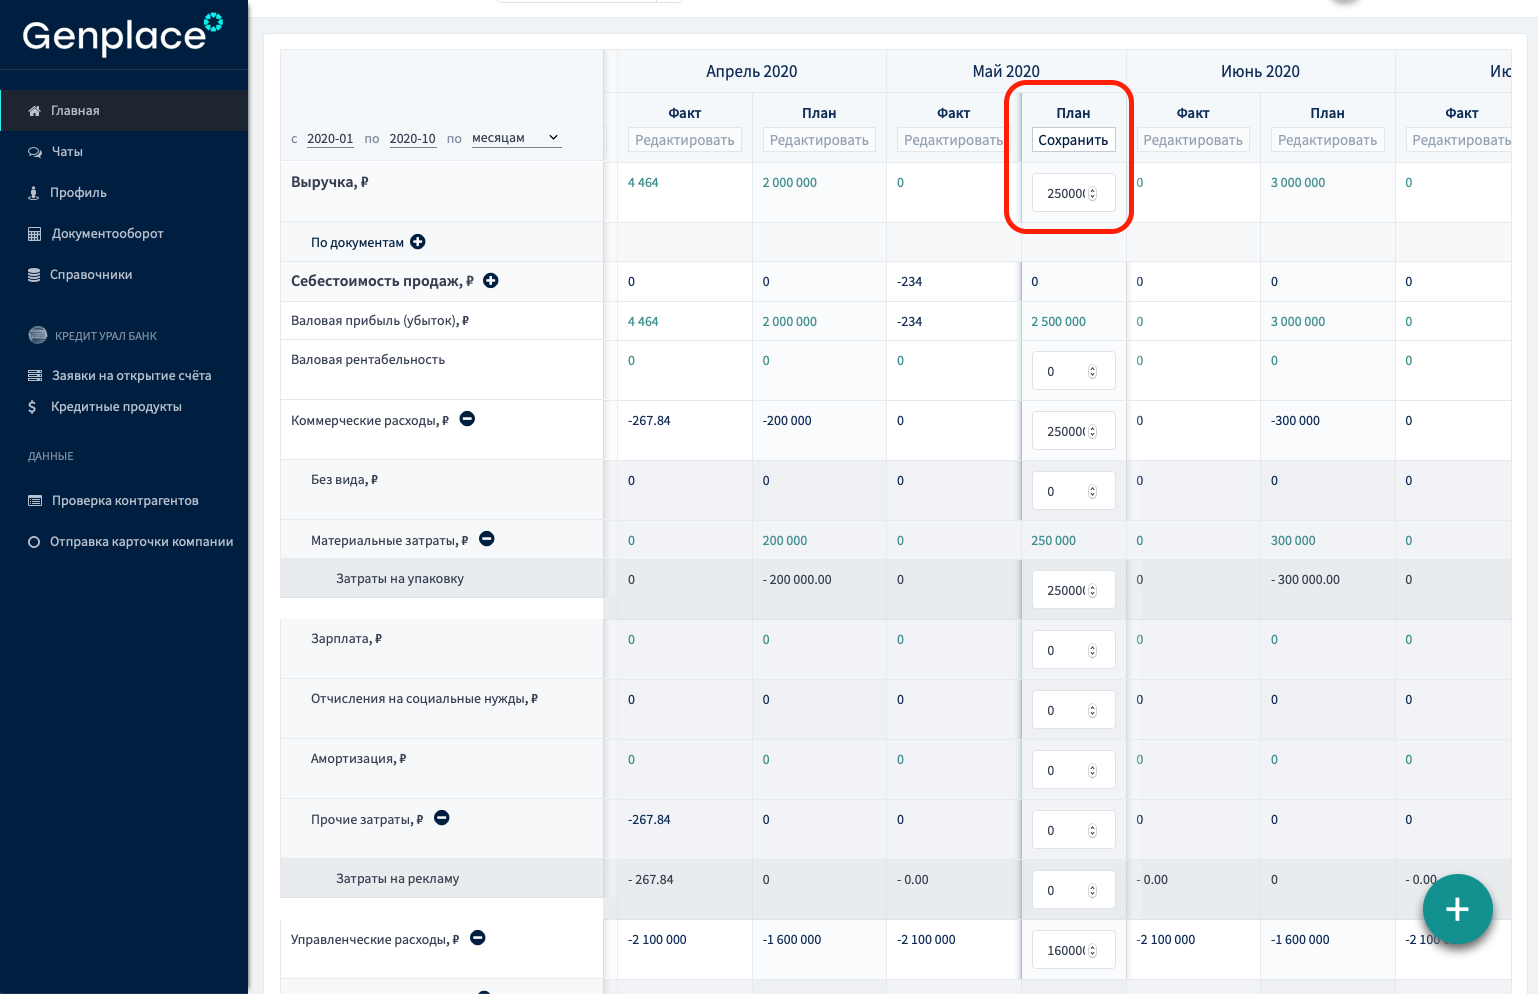This screenshot has height=994, width=1538.
Task: Click Сохранить under Май 2020 План
Action: tap(1073, 140)
